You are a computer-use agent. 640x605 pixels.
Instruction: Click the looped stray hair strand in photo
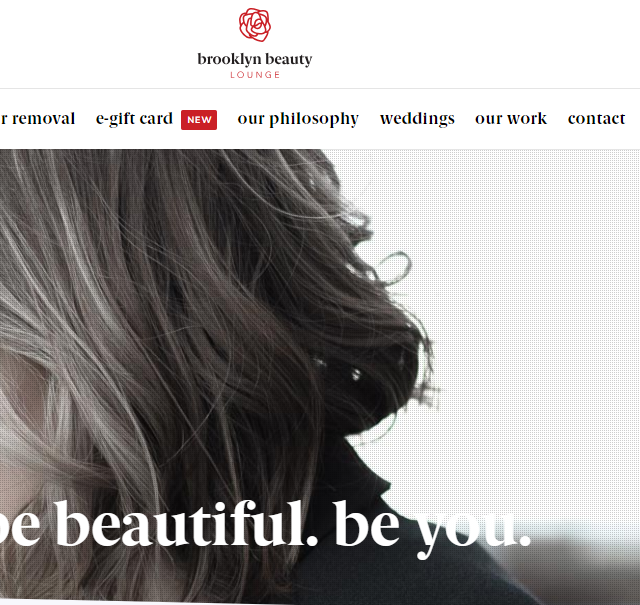pyautogui.click(x=395, y=267)
